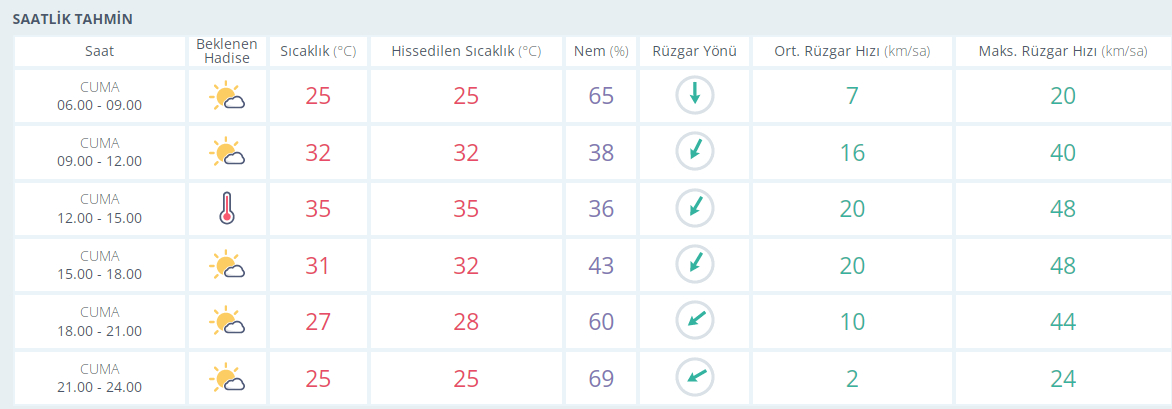Click the average wind speed value 16

[851, 153]
